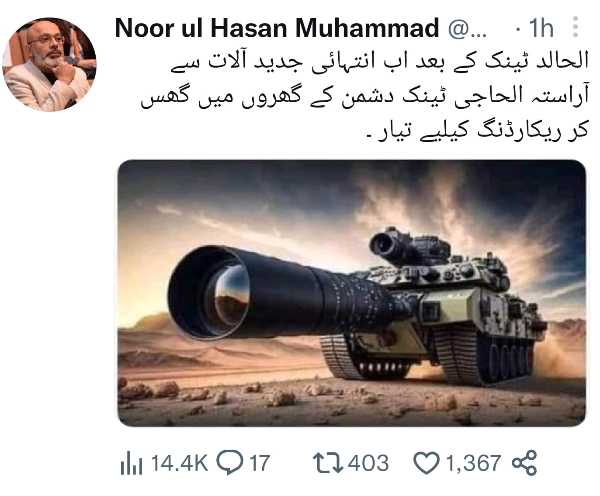Open Noor ul Hasan Muhammad's profile picture
The height and width of the screenshot is (496, 600).
[49, 64]
